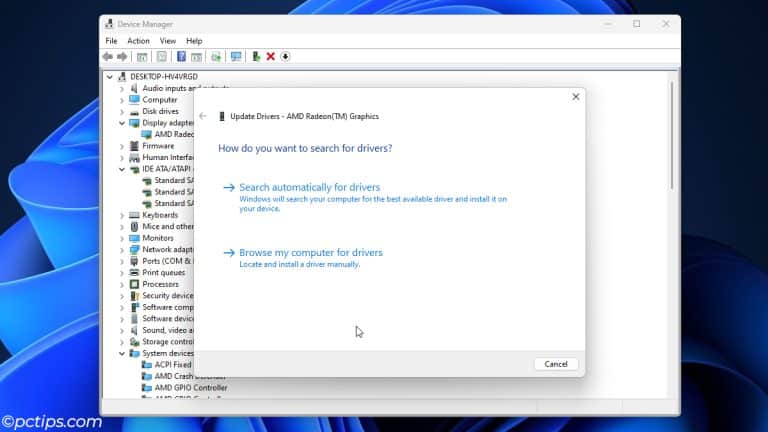Select the Processors label in tree

click(161, 284)
